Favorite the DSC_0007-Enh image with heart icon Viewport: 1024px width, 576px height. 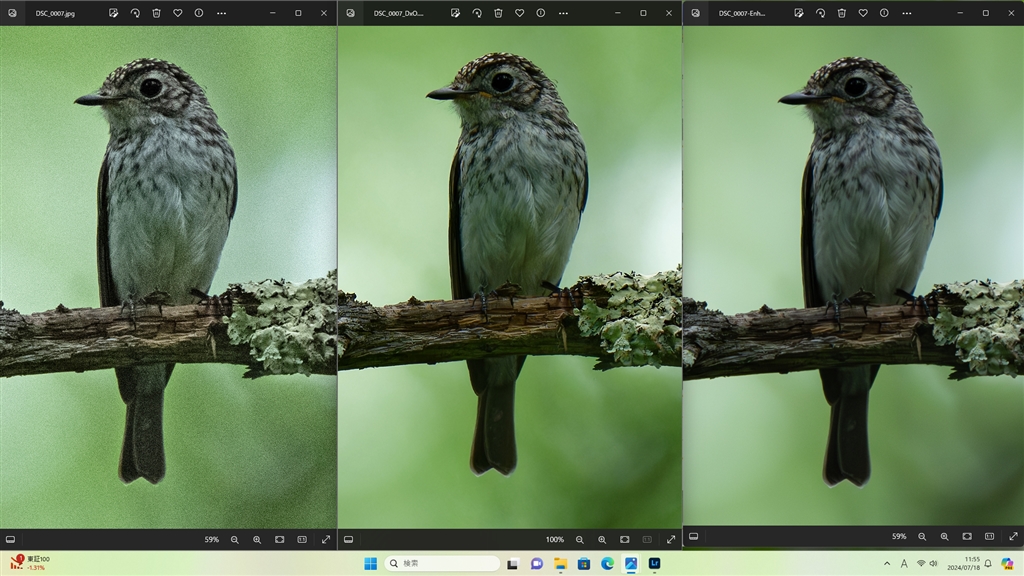862,13
